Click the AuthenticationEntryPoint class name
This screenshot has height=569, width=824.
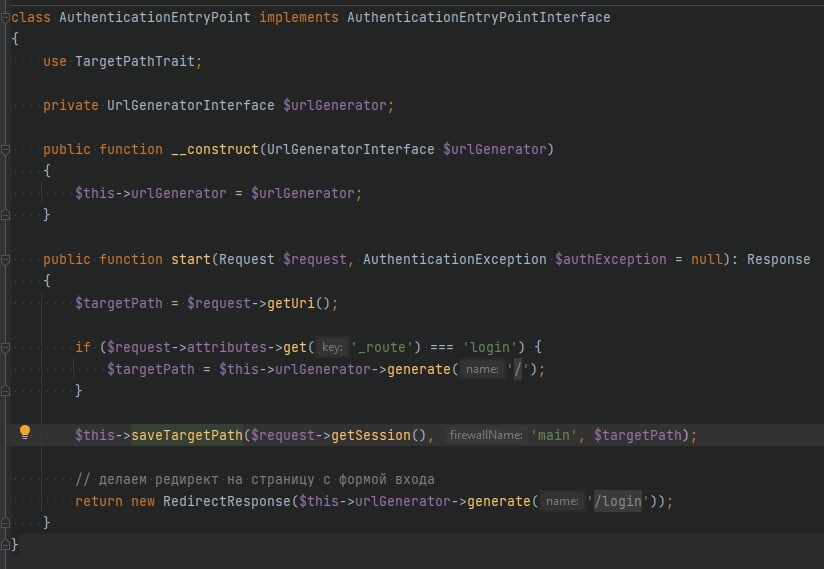pos(154,17)
